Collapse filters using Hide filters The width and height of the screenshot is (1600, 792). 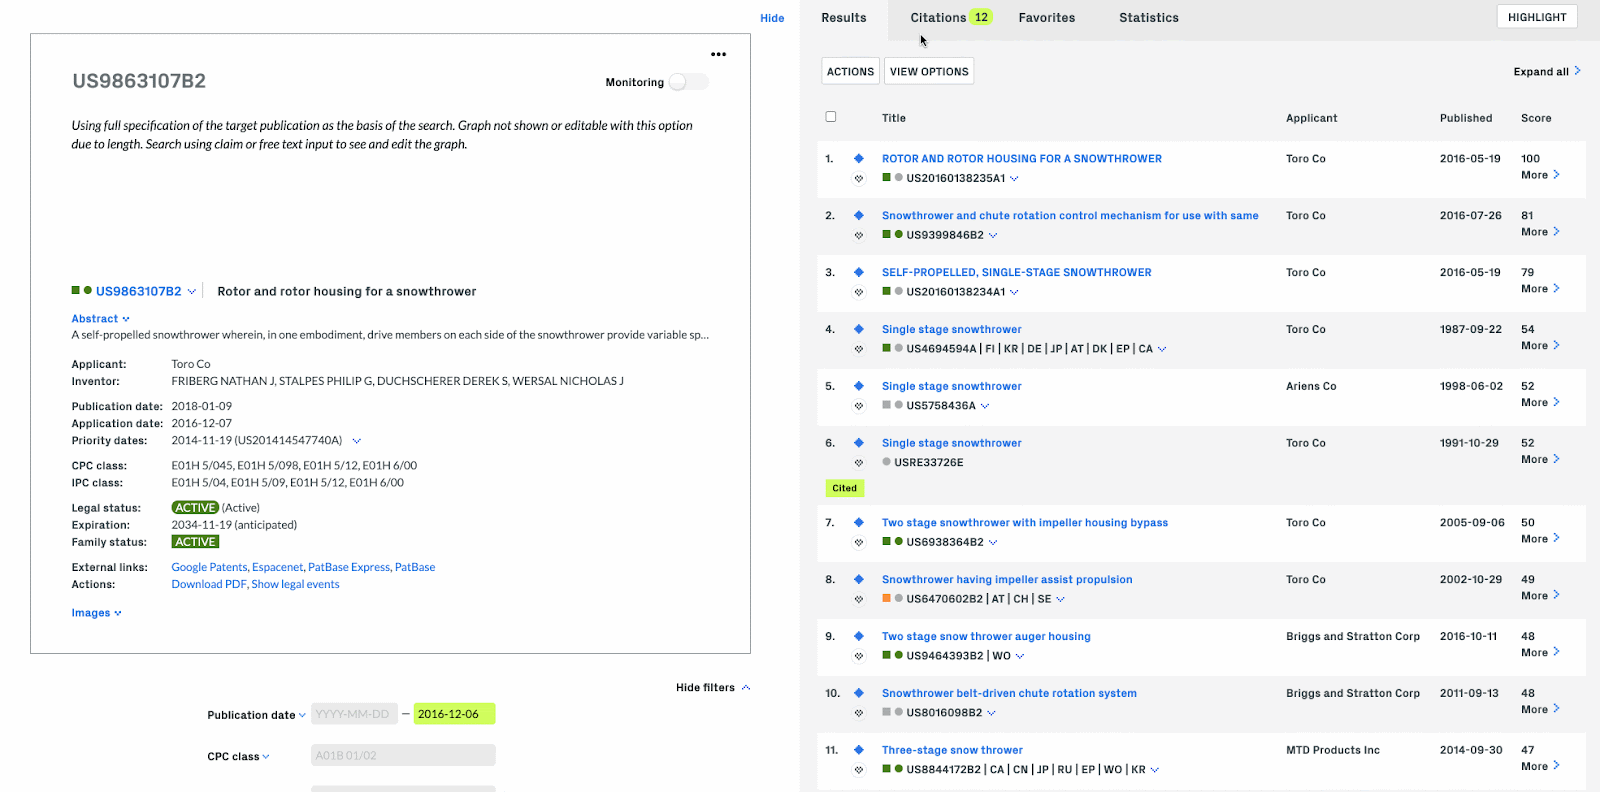712,688
